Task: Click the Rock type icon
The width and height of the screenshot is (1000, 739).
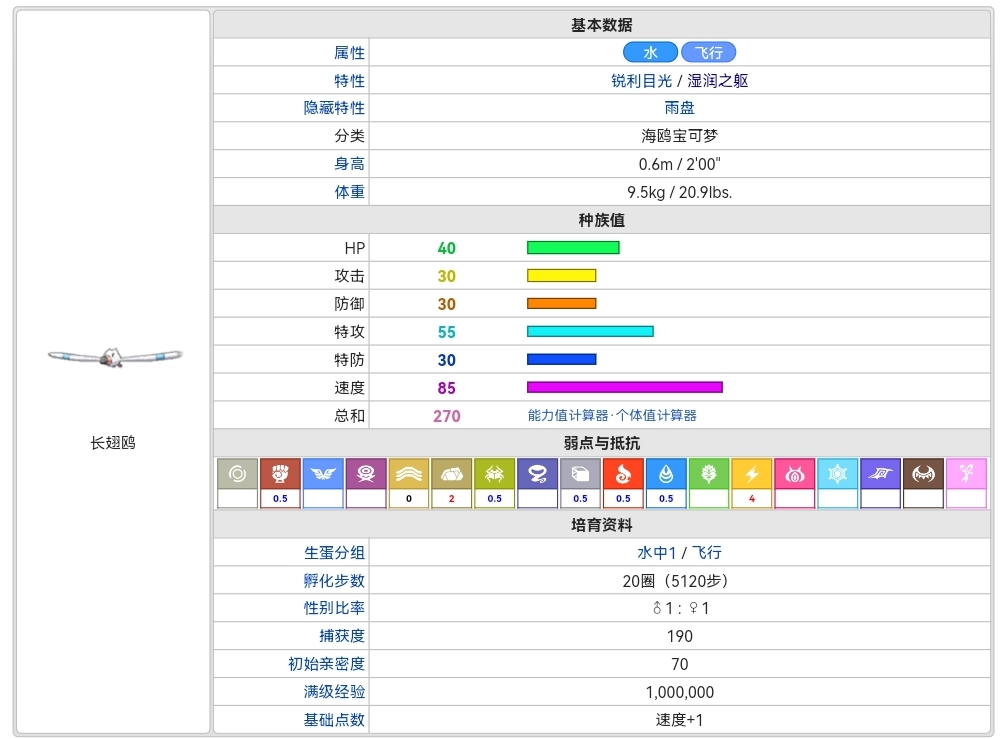Action: (x=452, y=474)
